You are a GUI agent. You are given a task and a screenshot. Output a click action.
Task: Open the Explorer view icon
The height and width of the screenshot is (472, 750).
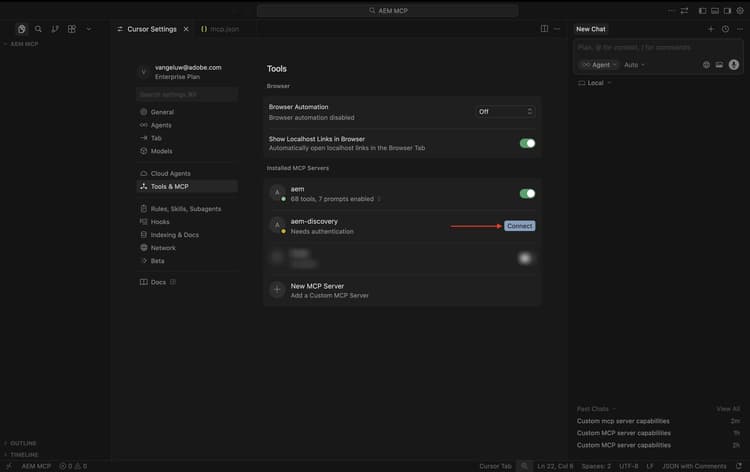tap(22, 29)
